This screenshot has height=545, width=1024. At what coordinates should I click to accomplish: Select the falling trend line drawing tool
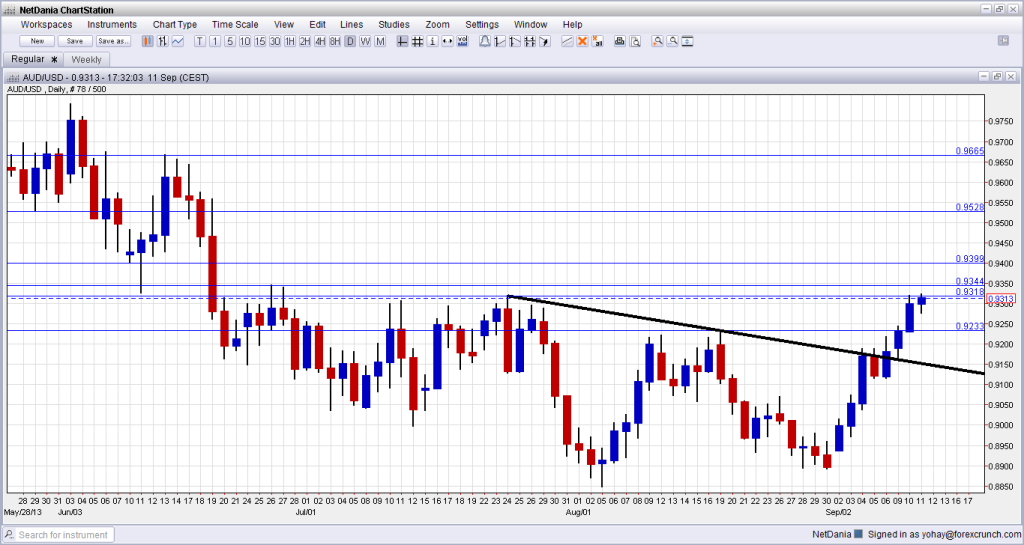(515, 41)
